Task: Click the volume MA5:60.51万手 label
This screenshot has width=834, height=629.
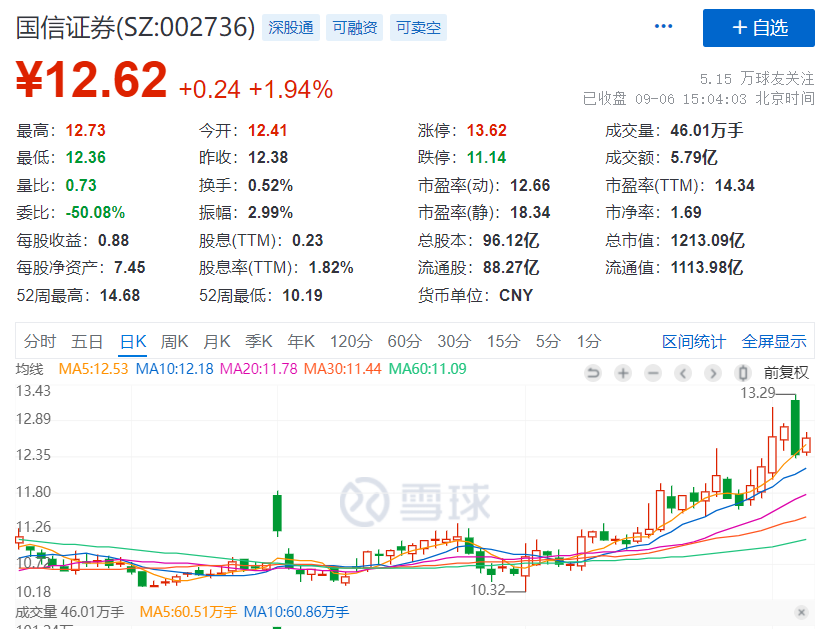Action: (188, 612)
